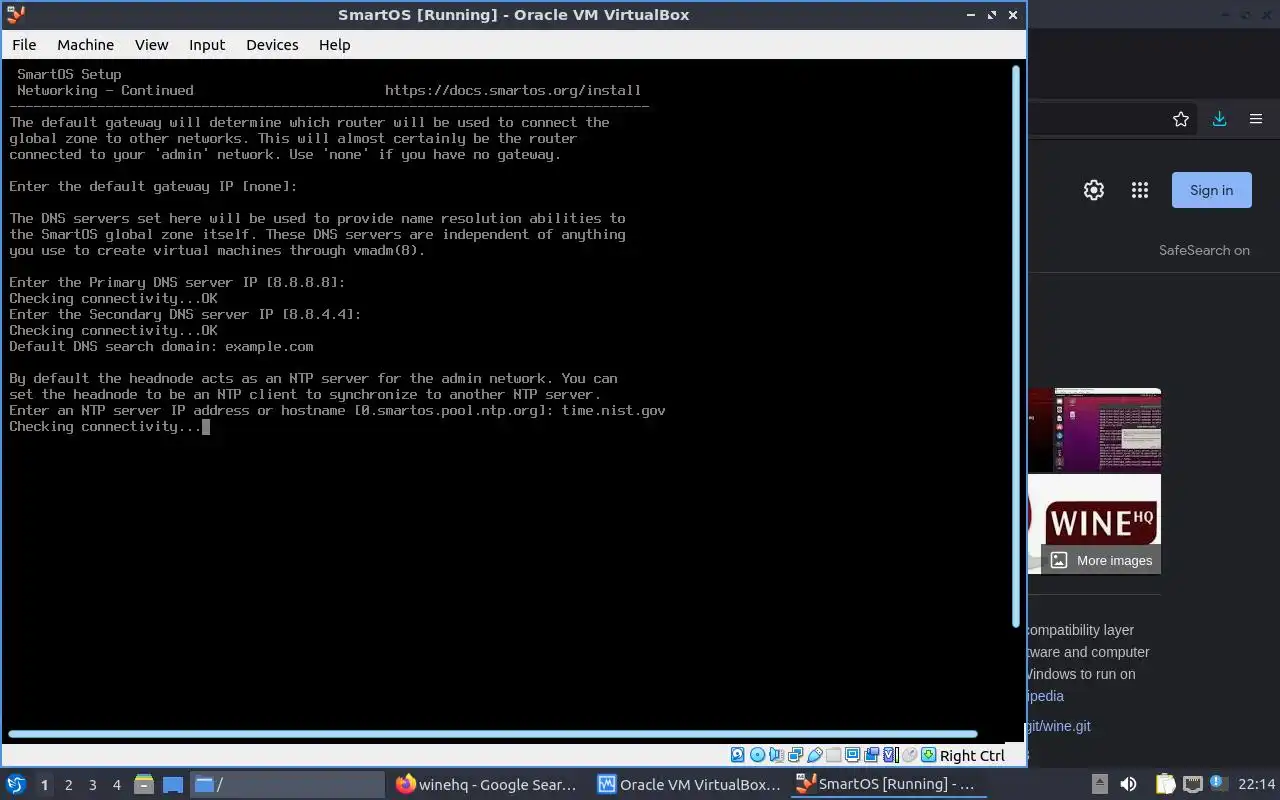Viewport: 1280px width, 800px height.
Task: Open the Help menu
Action: coord(334,45)
